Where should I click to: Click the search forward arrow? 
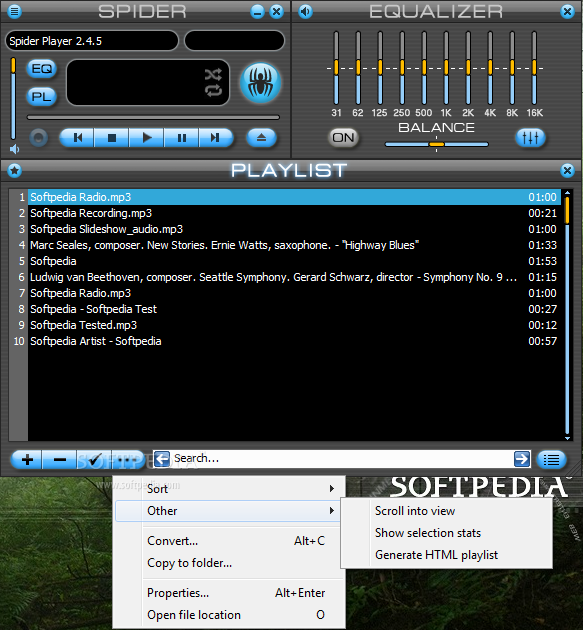(x=522, y=458)
